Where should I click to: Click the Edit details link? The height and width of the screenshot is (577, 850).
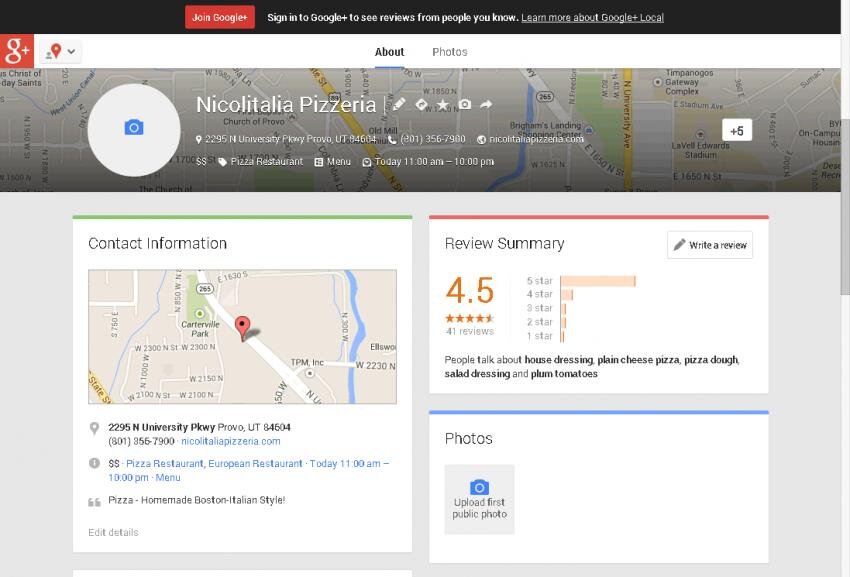tap(113, 533)
